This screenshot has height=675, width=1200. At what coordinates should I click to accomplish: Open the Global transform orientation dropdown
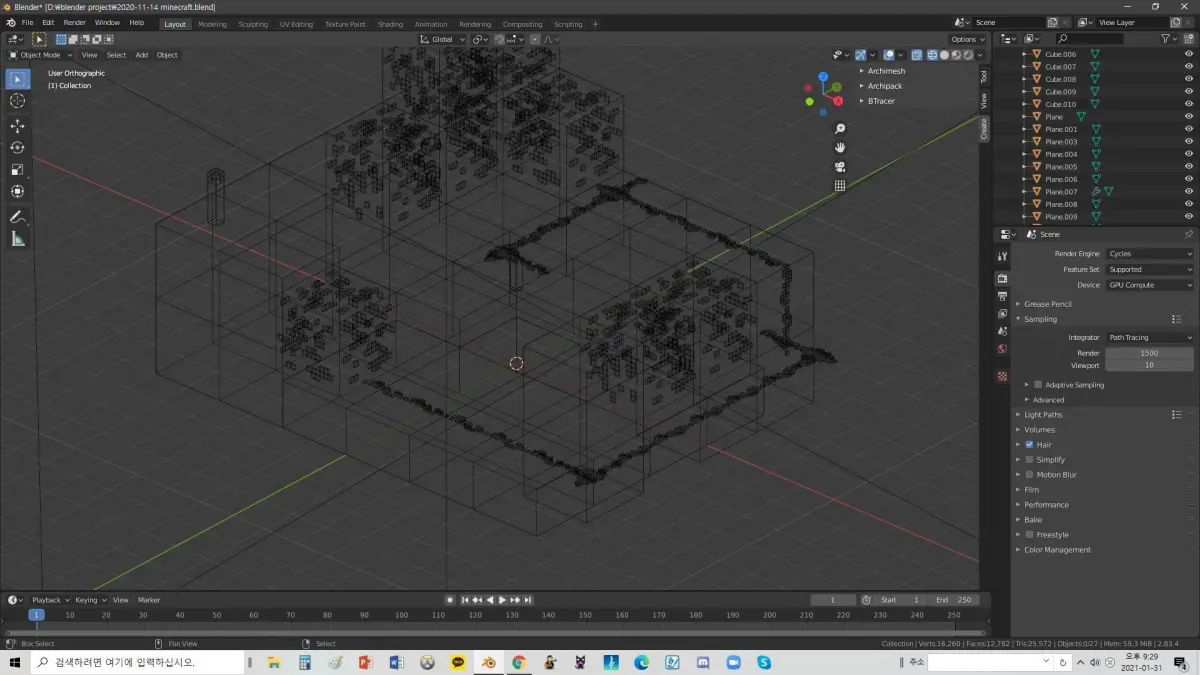(442, 39)
